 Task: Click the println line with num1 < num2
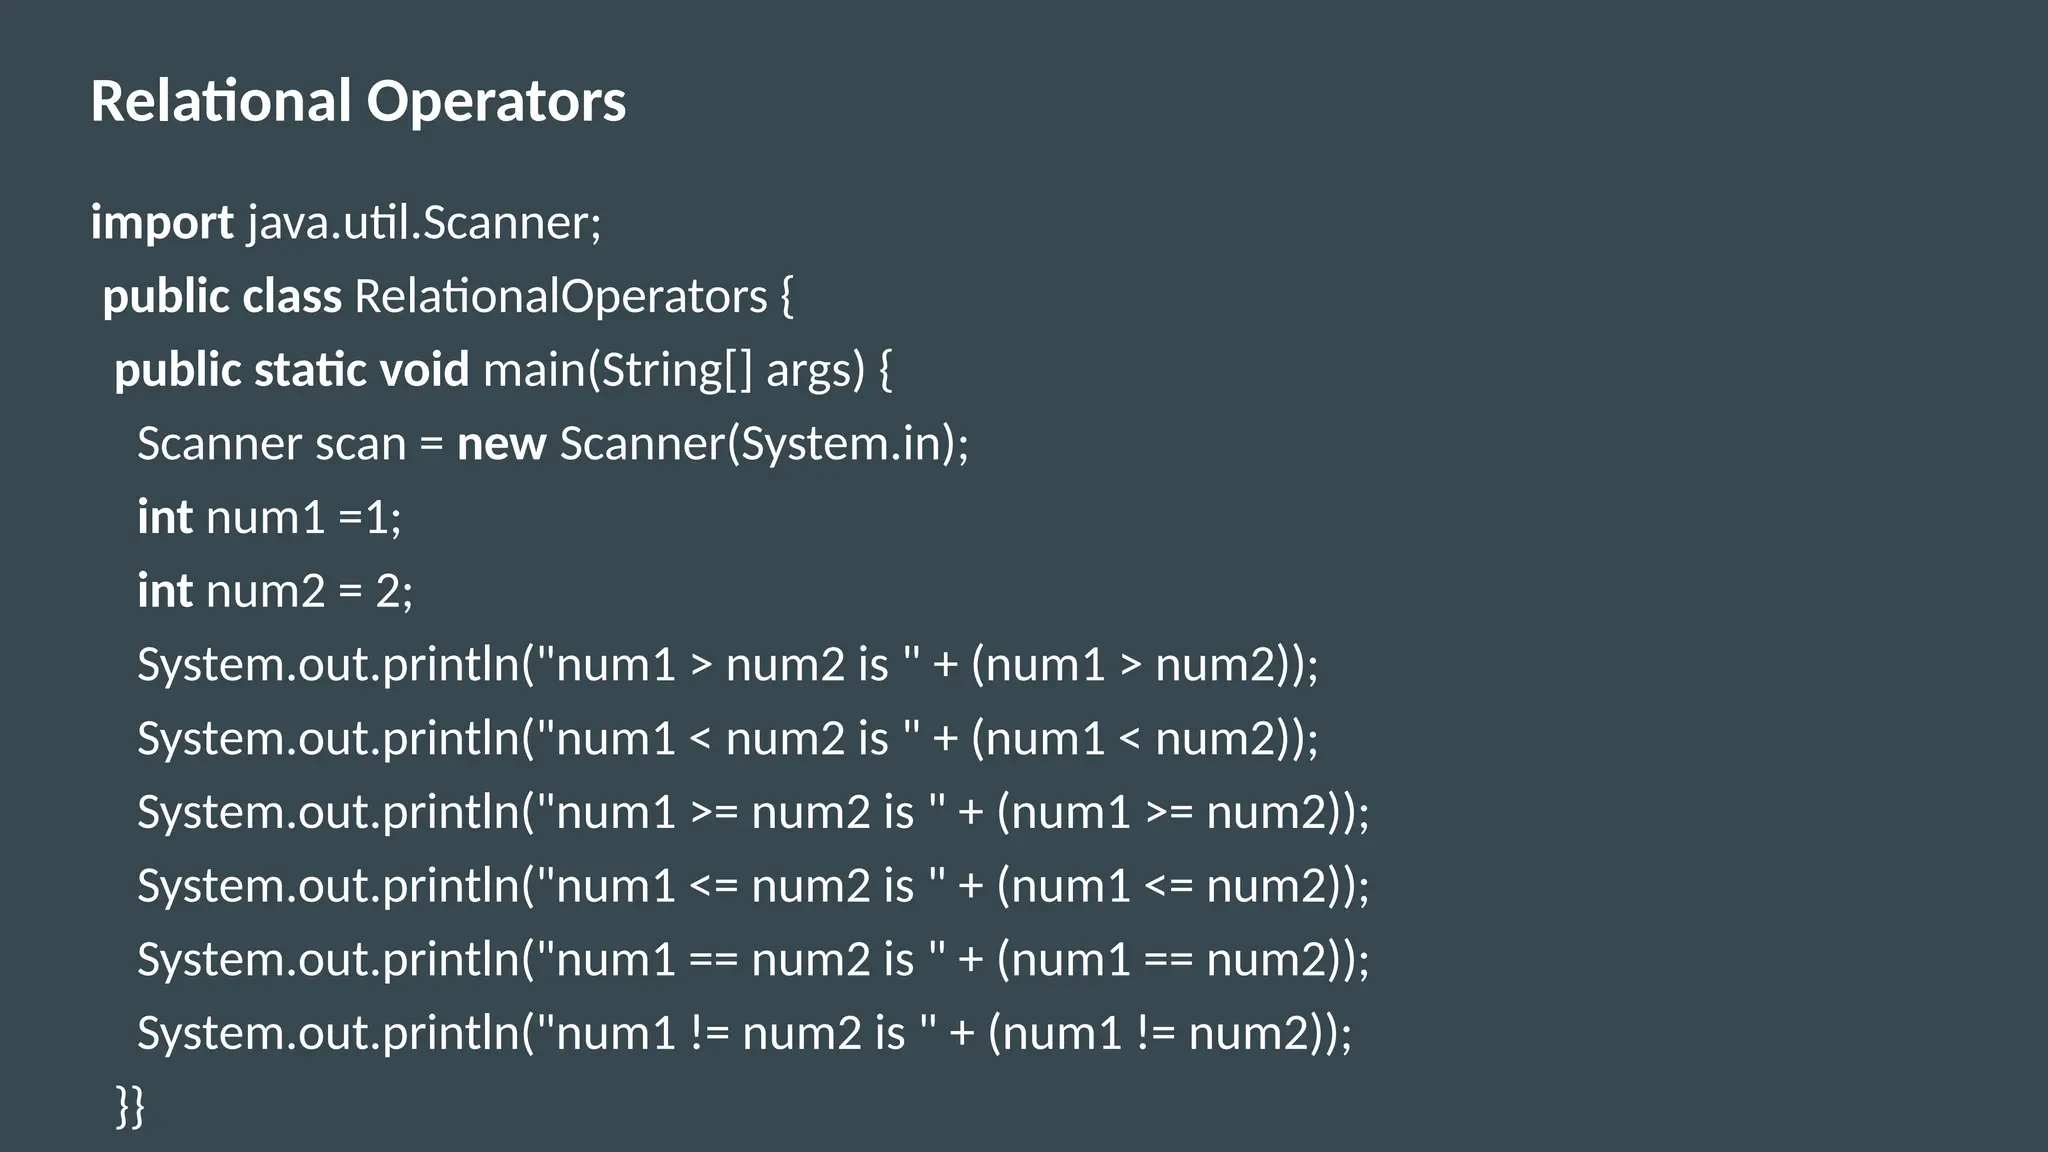tap(727, 739)
